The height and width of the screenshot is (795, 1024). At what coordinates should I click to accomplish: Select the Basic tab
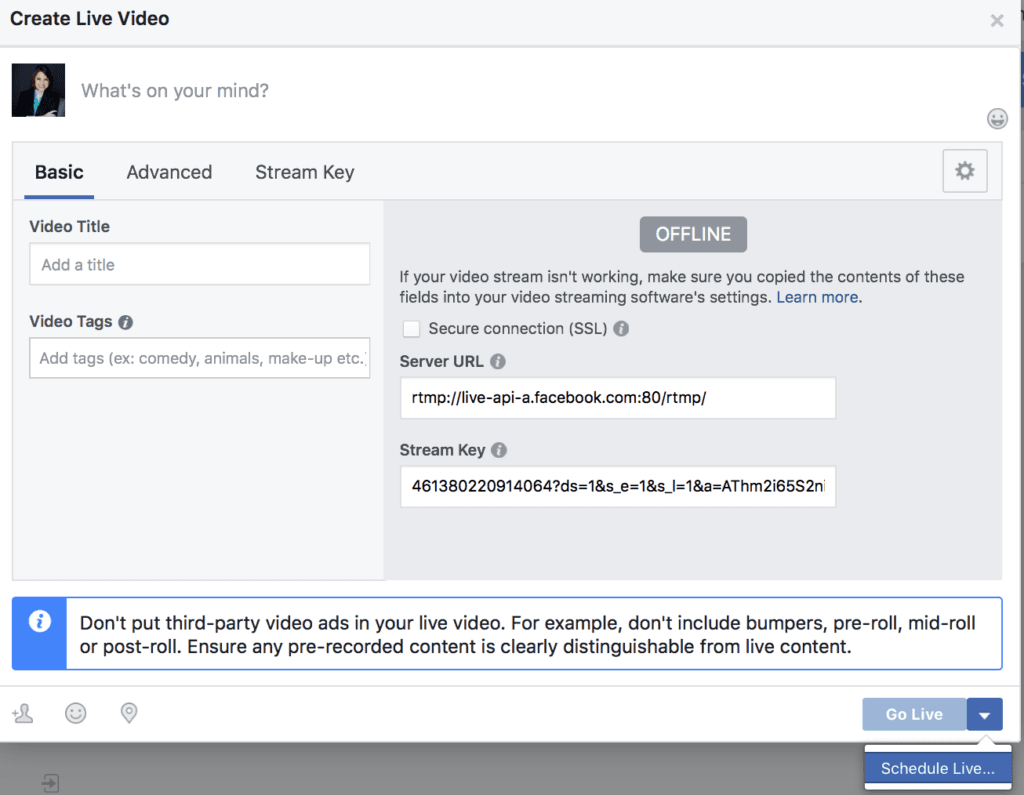(59, 172)
